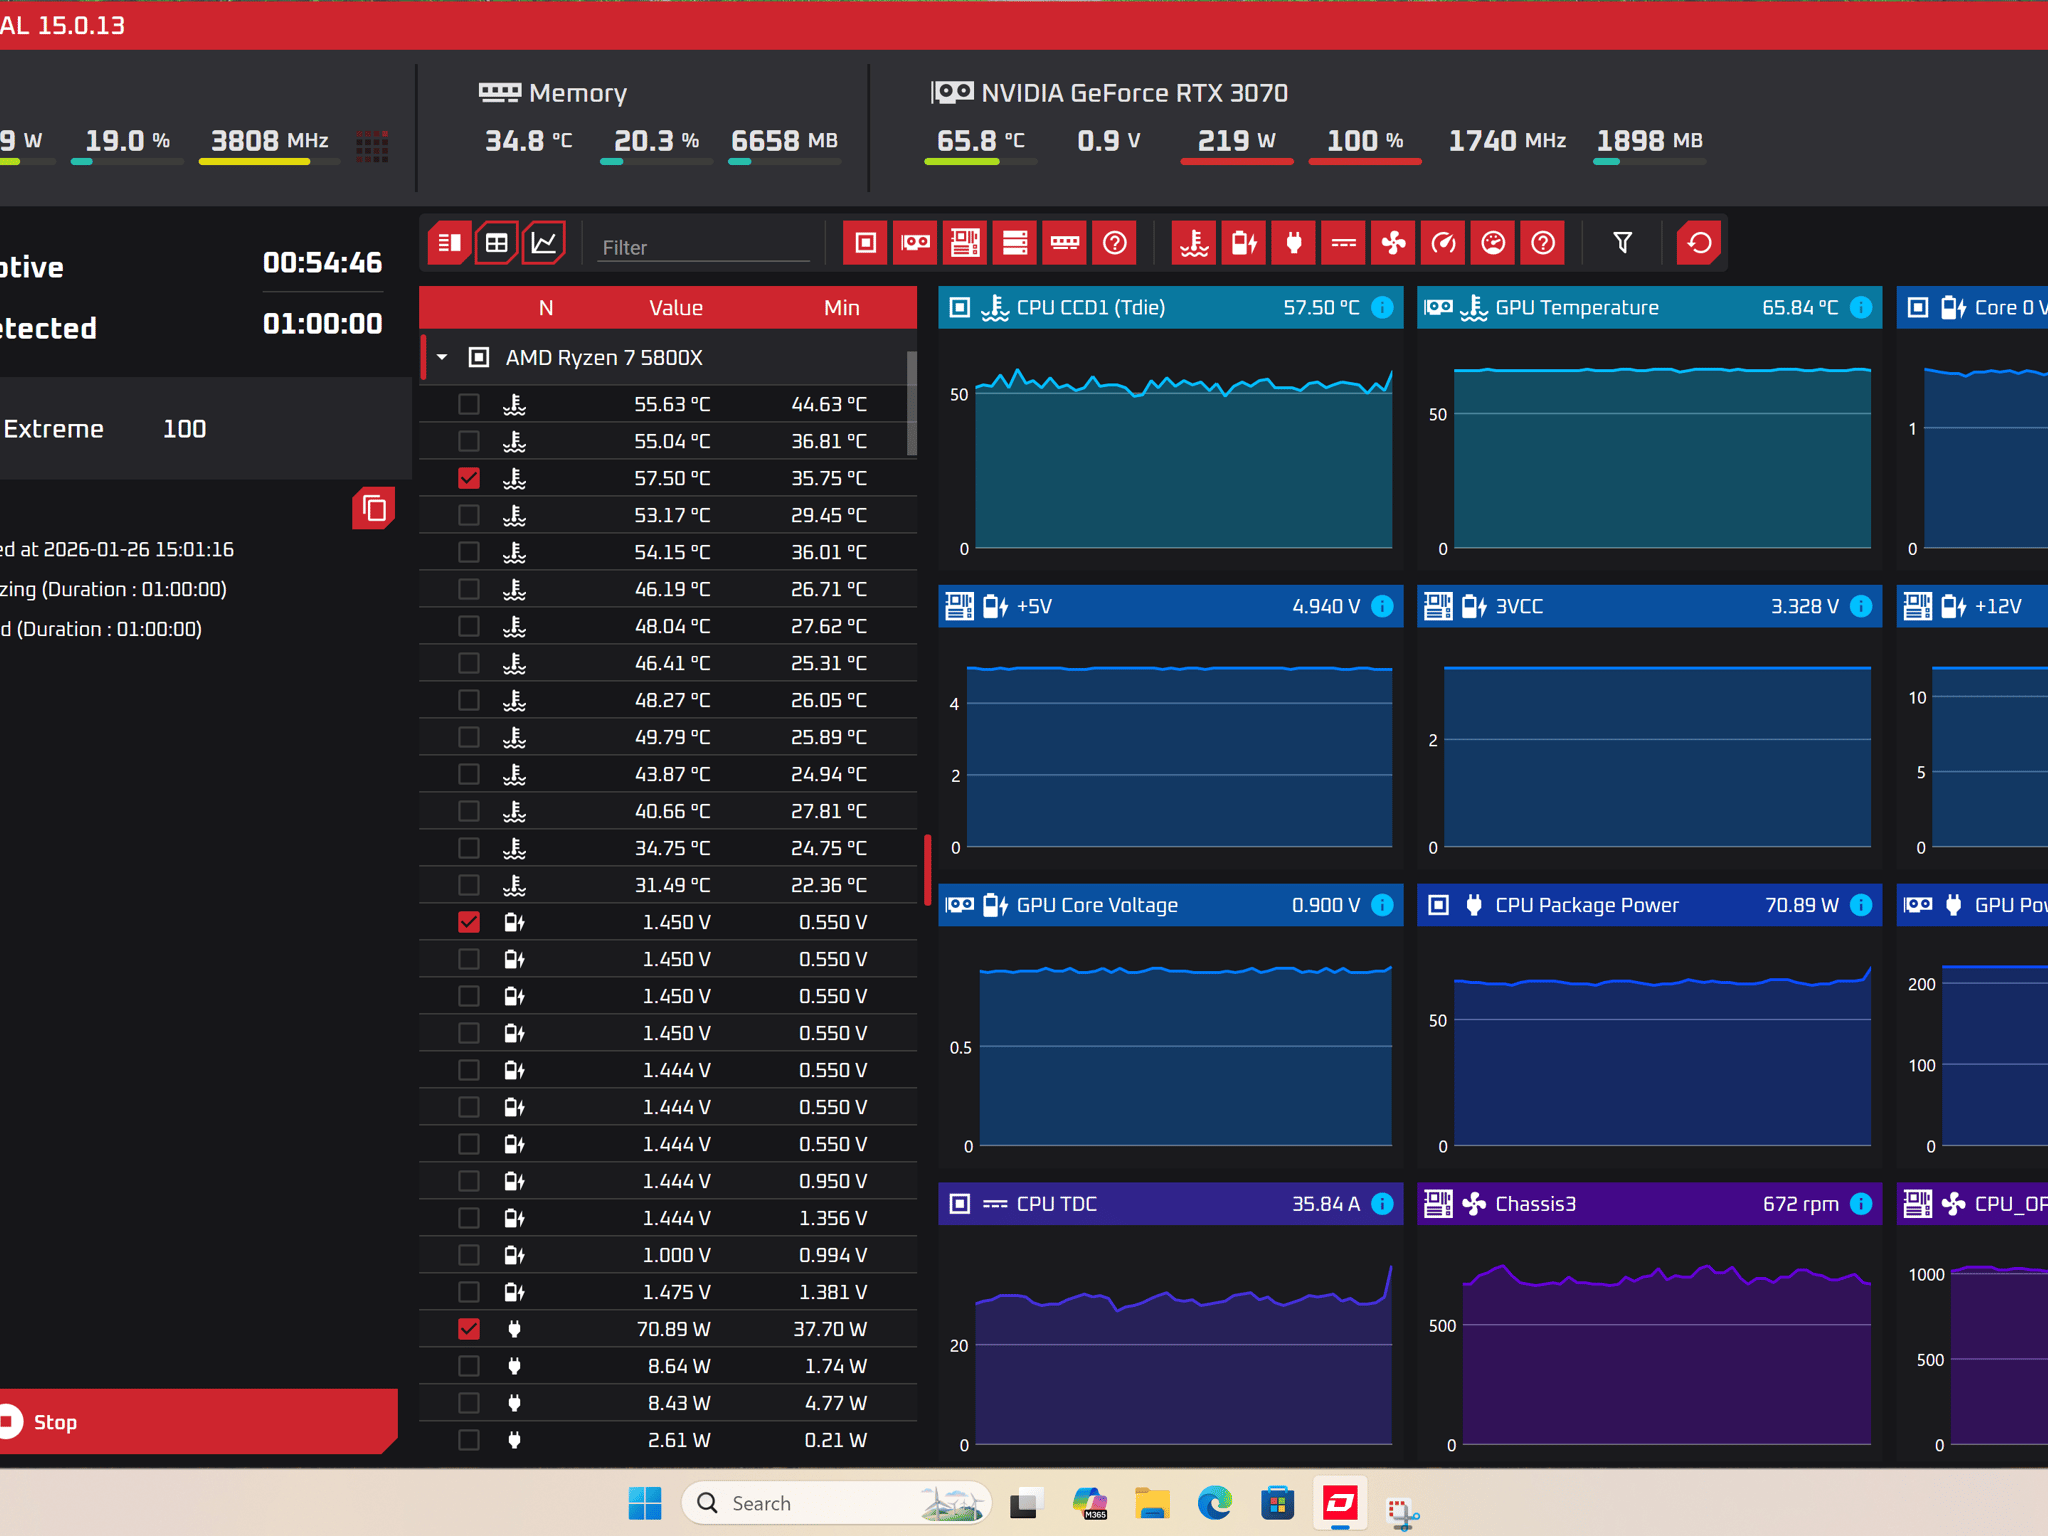Toggle the battery voltage sensor filter
The image size is (2048, 1536).
click(1244, 243)
